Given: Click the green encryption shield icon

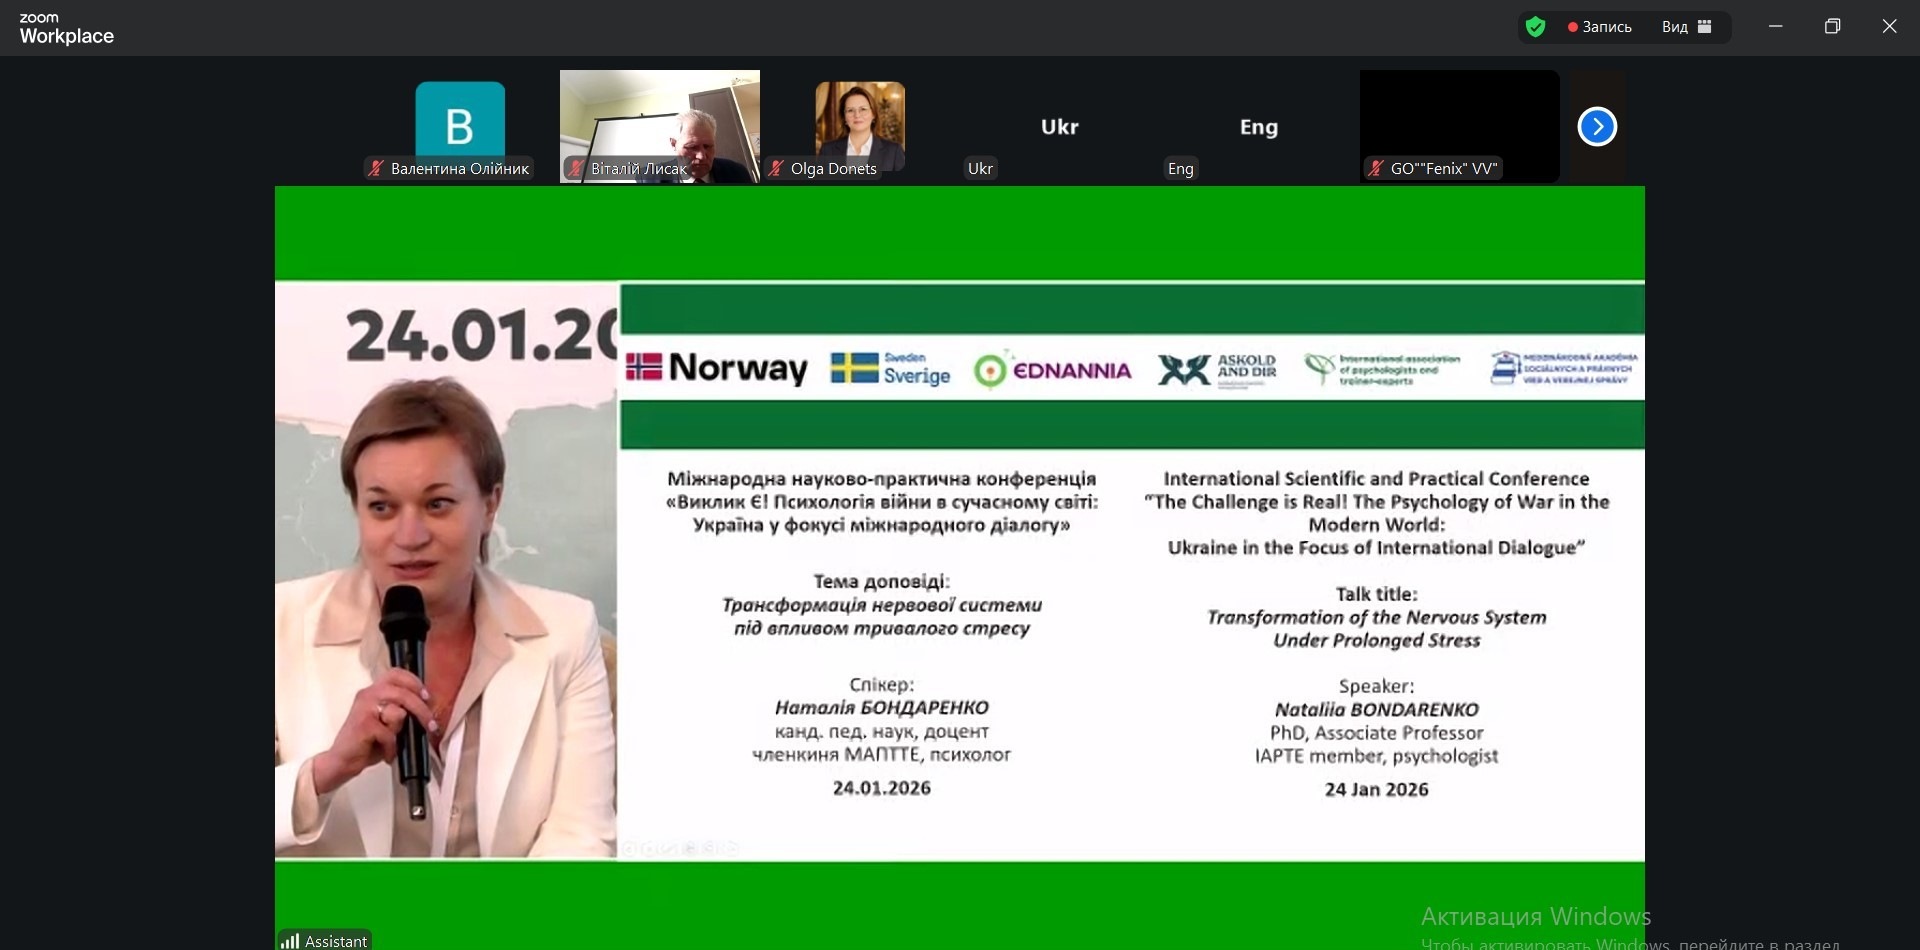Looking at the screenshot, I should point(1536,27).
